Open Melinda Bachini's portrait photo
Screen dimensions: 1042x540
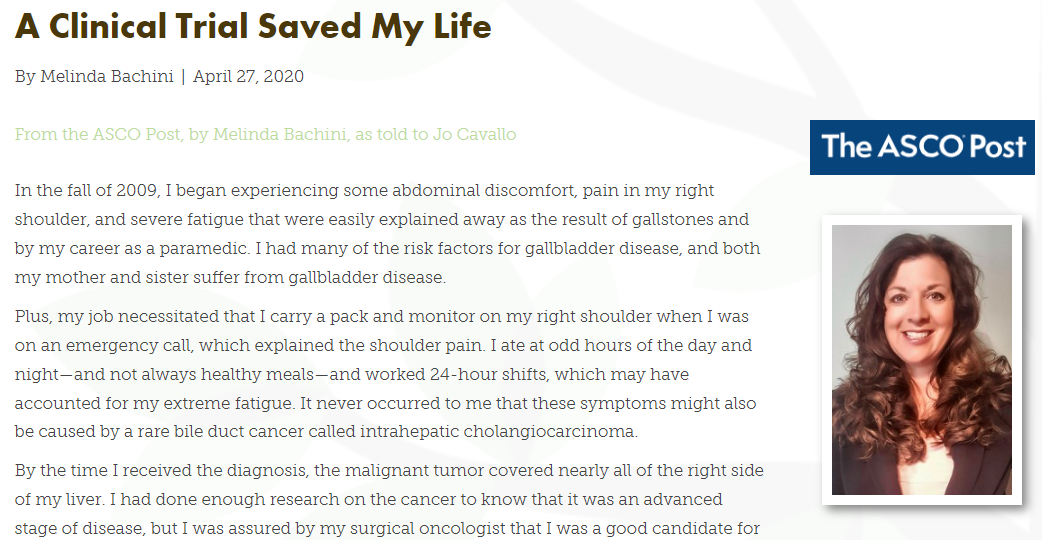point(922,360)
